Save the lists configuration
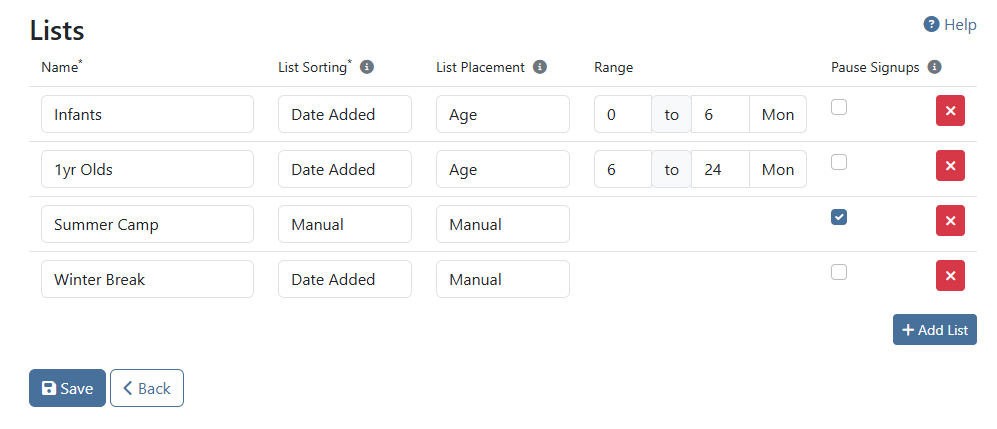The image size is (997, 429). pos(67,388)
